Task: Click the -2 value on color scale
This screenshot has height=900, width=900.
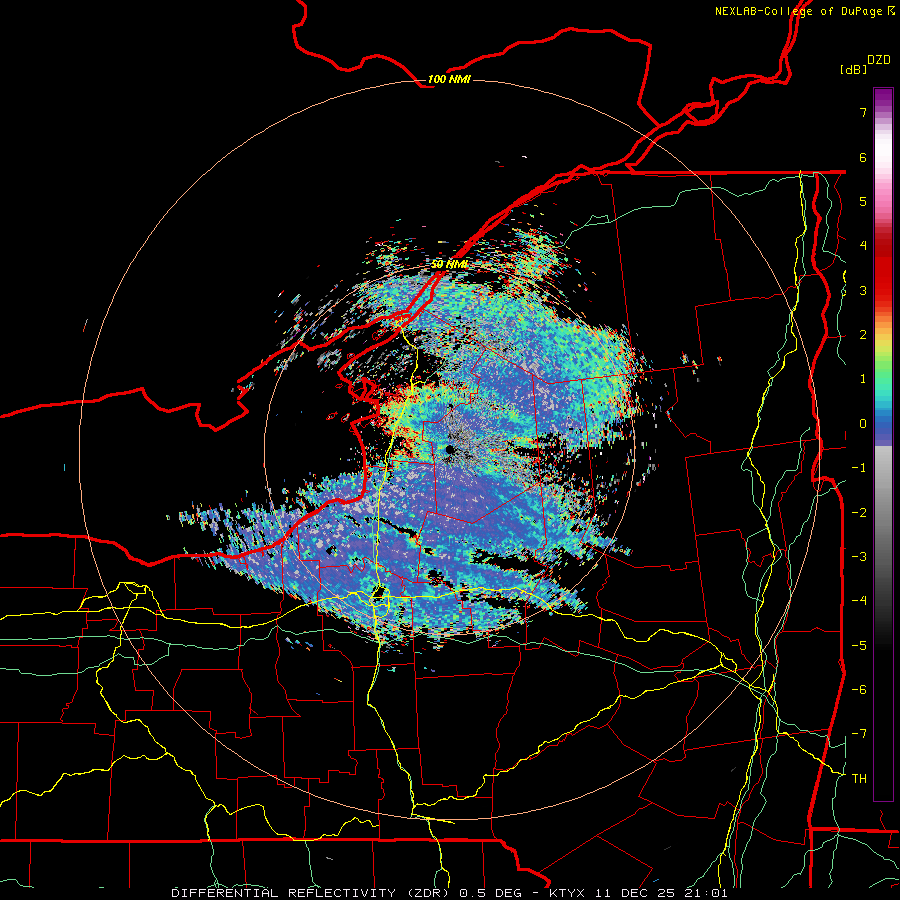Action: pos(859,513)
